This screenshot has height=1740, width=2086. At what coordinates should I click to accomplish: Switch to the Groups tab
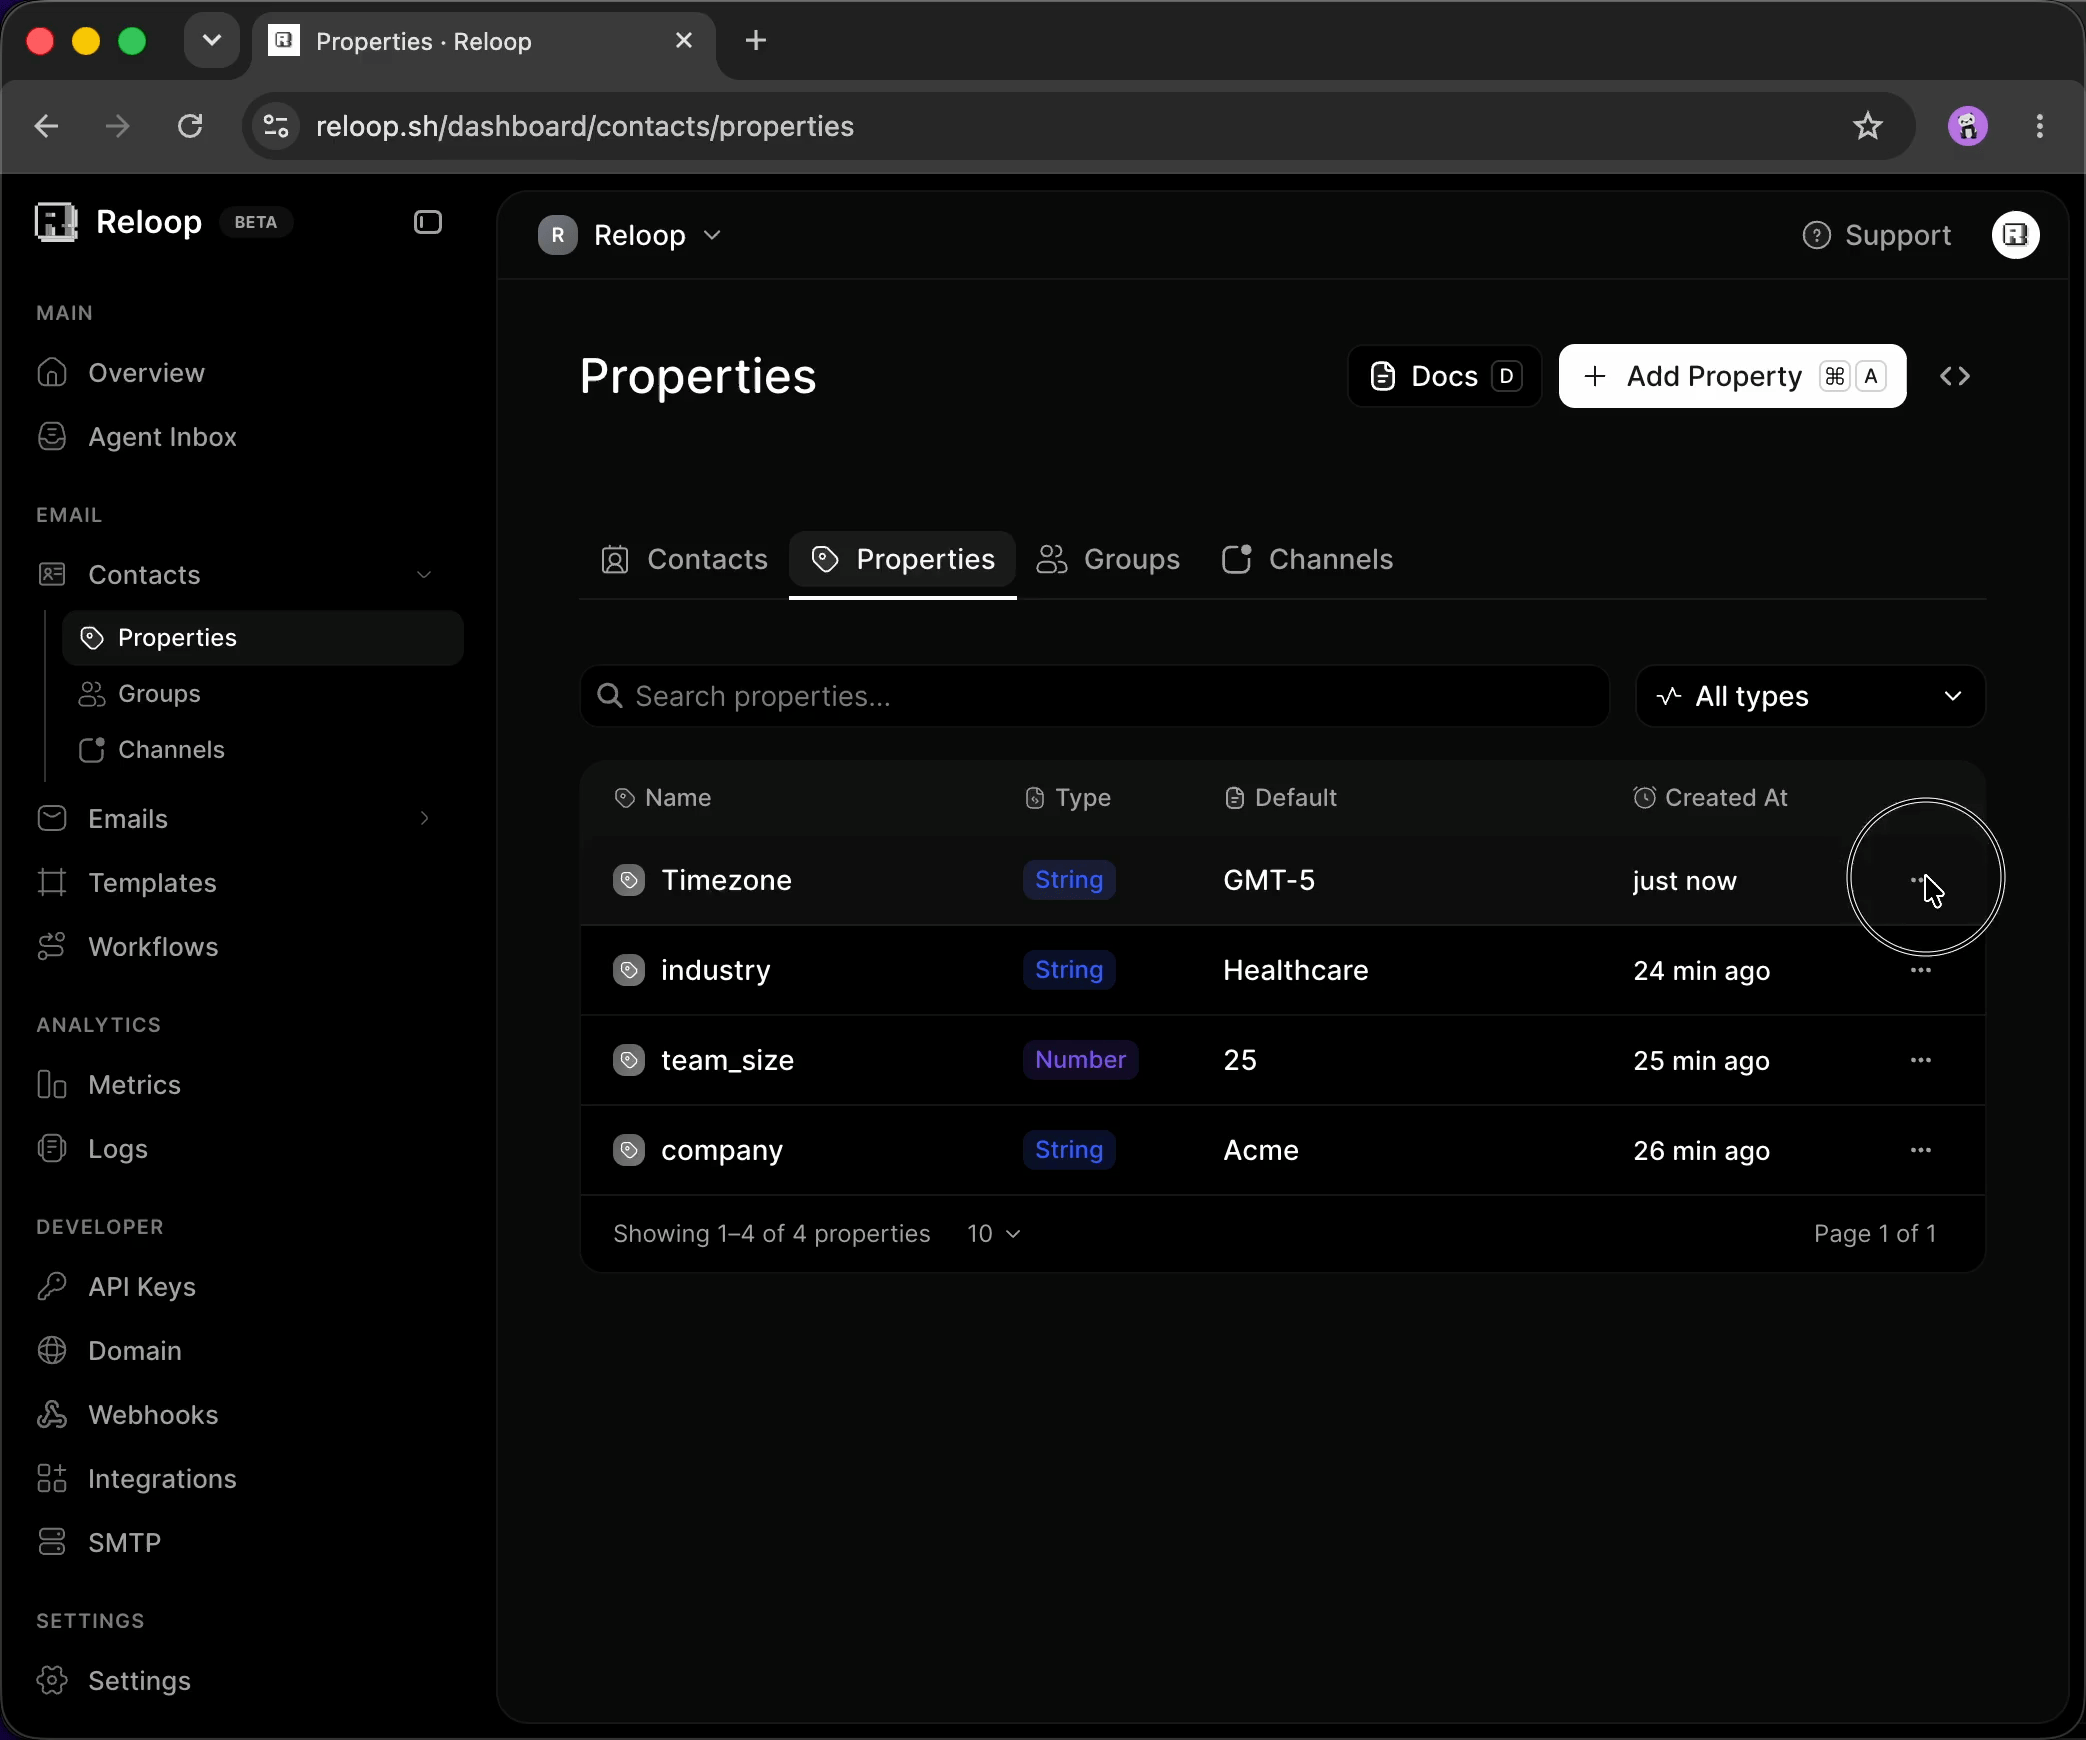pyautogui.click(x=1108, y=559)
